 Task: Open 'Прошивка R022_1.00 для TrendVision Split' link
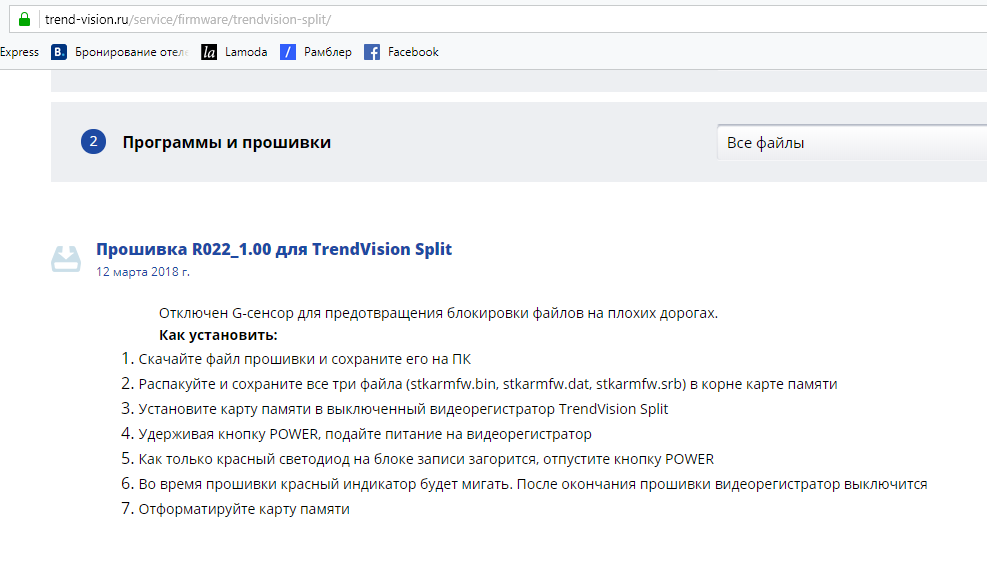(x=274, y=249)
